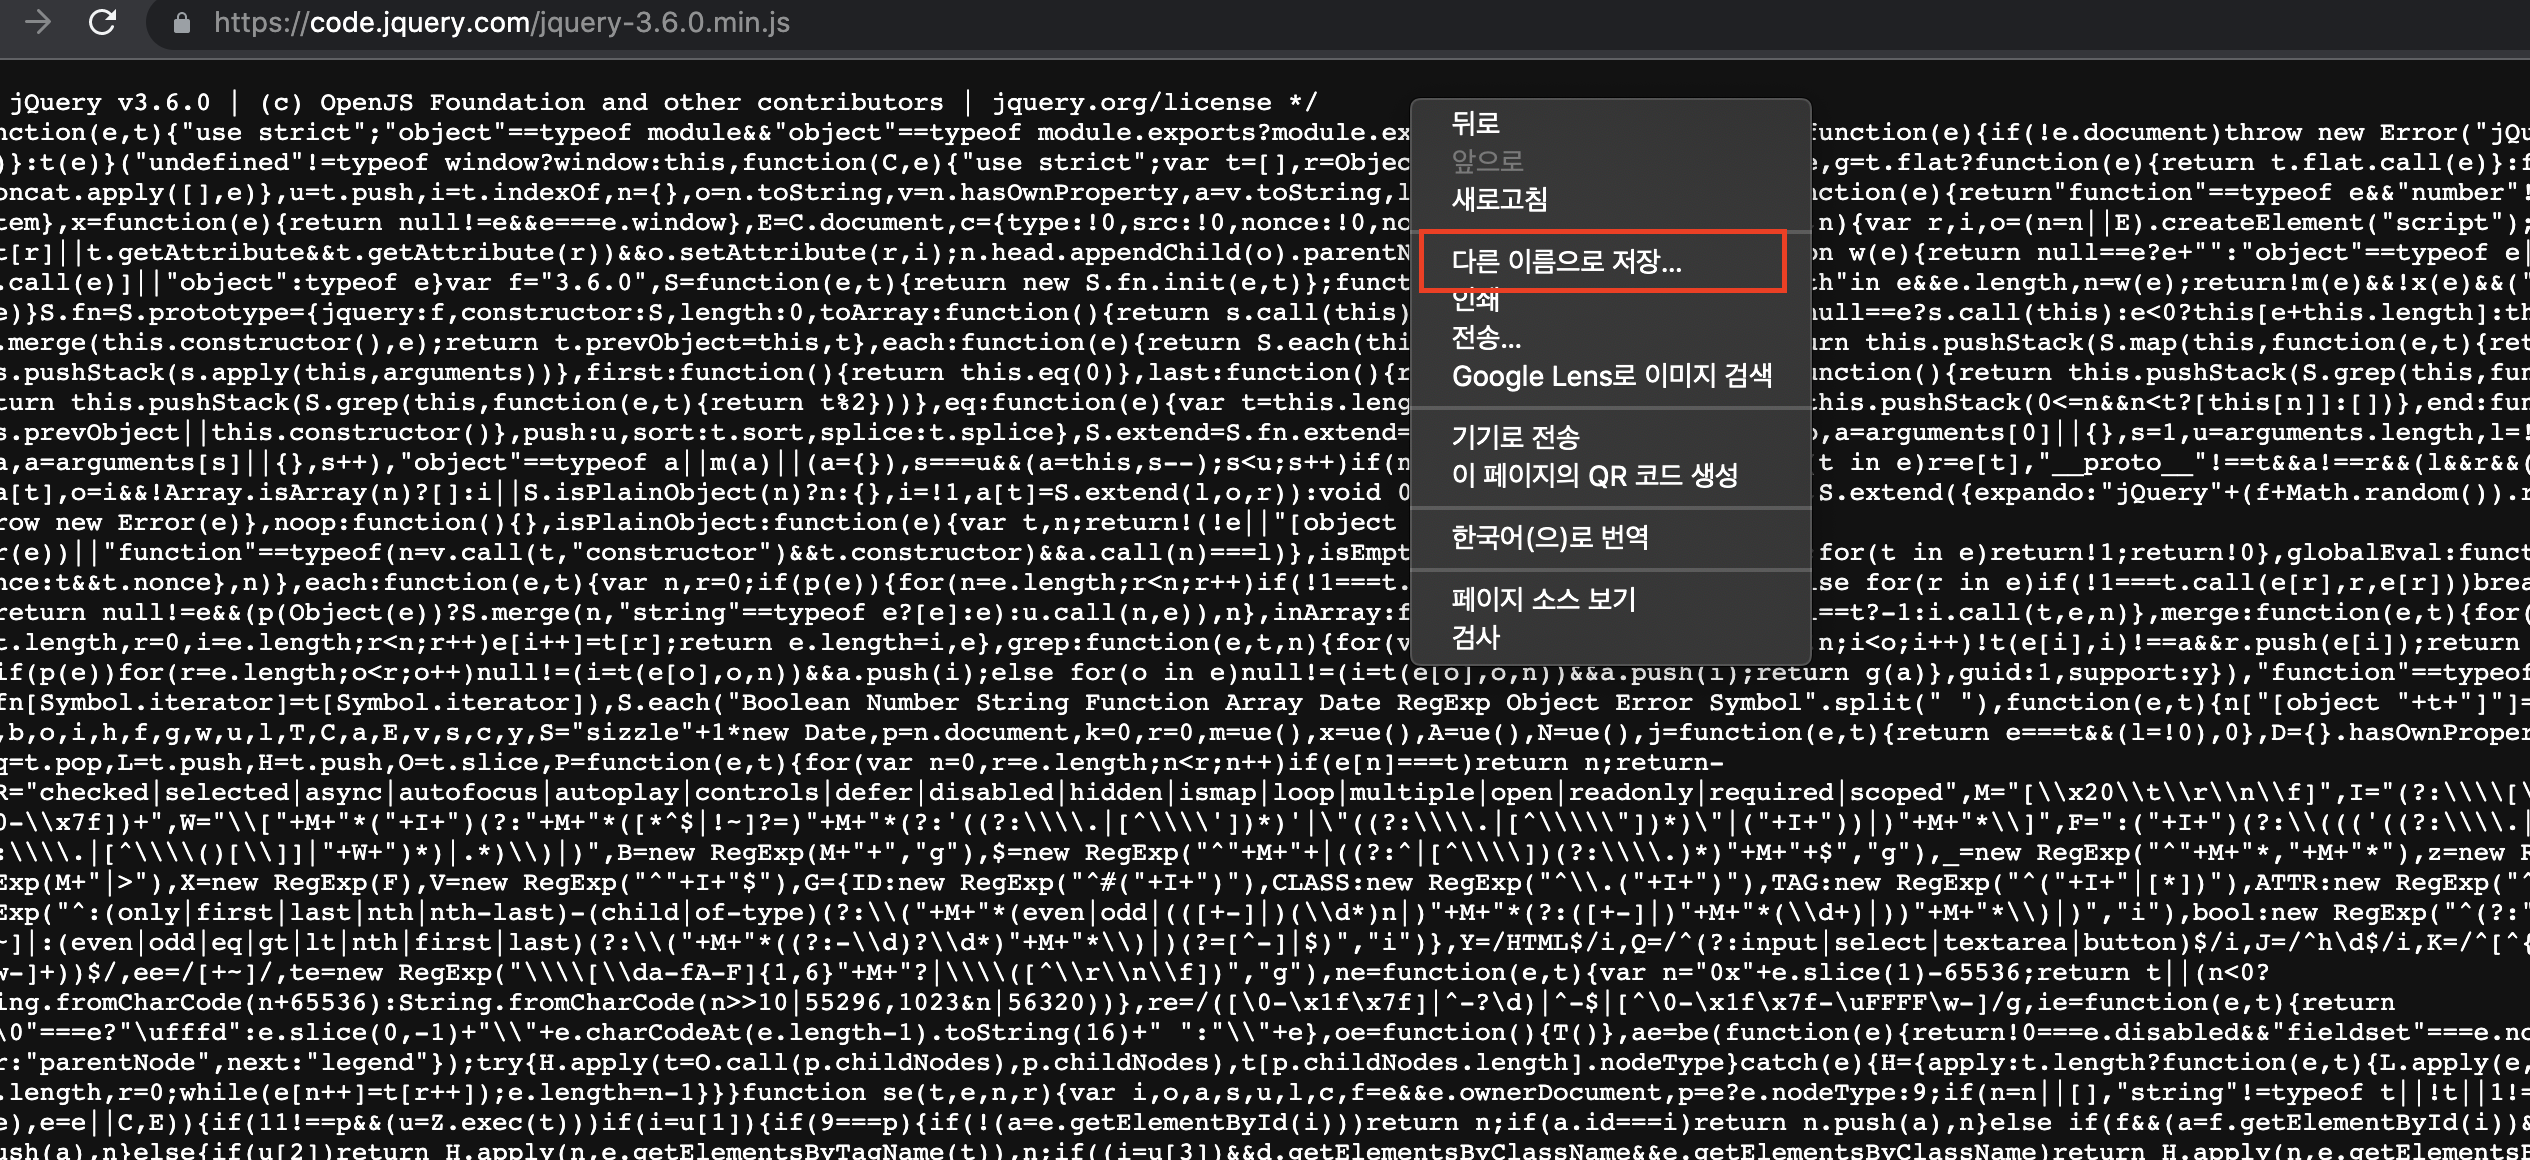This screenshot has width=2530, height=1160.
Task: Choose 이 페이지의 QR 코드 생성
Action: point(1594,475)
